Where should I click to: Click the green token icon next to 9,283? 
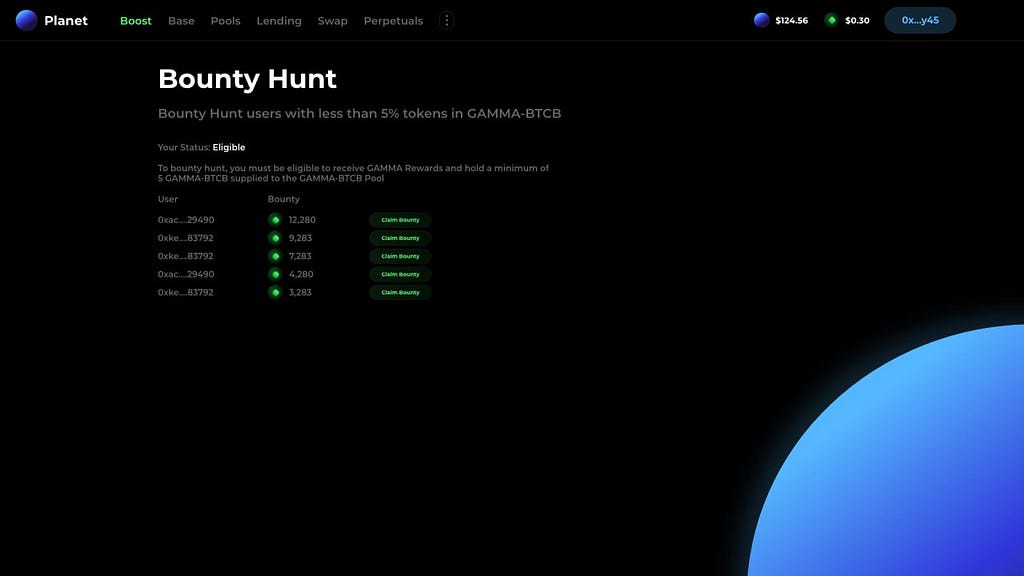click(275, 238)
